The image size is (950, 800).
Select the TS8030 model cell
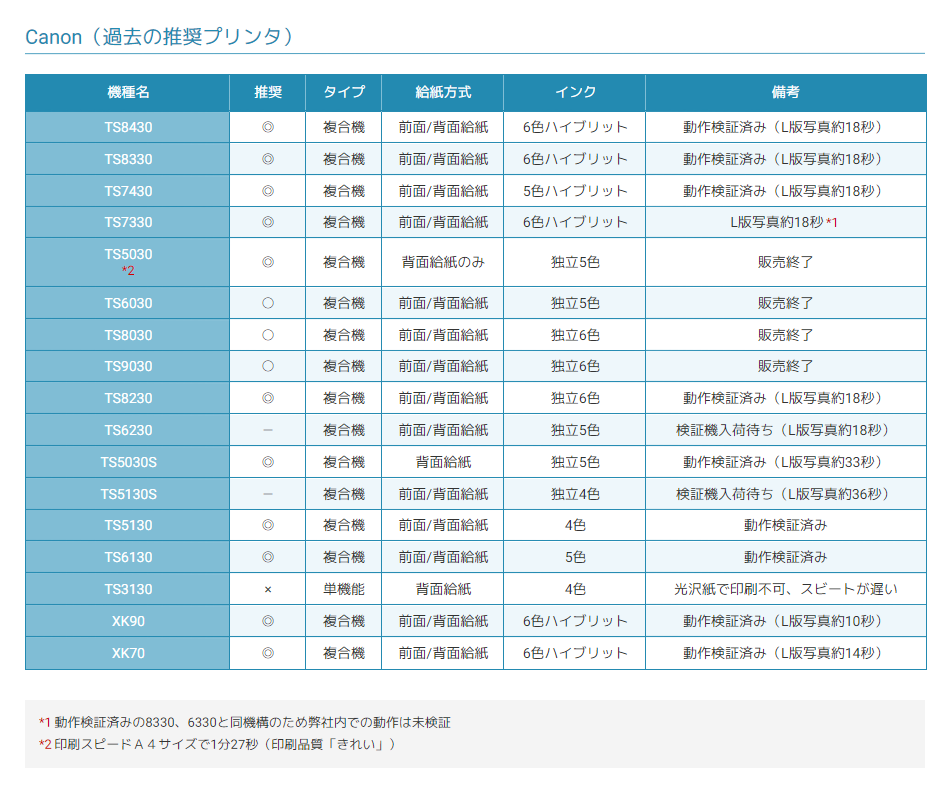[x=128, y=335]
